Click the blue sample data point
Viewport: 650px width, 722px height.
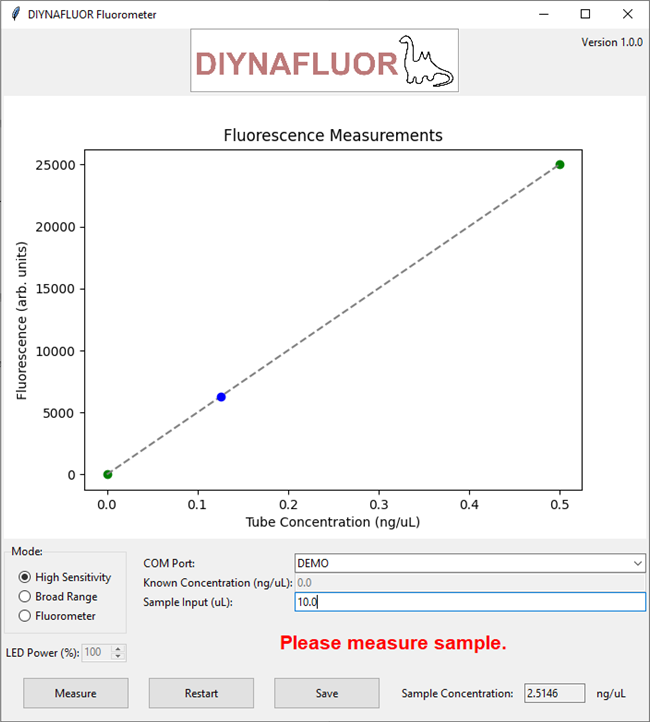pos(221,397)
